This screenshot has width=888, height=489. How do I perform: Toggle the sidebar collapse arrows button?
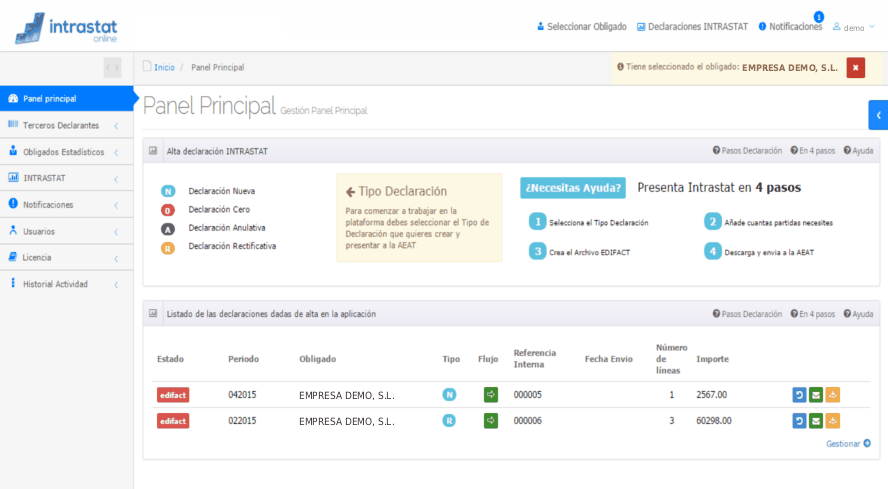coord(112,67)
